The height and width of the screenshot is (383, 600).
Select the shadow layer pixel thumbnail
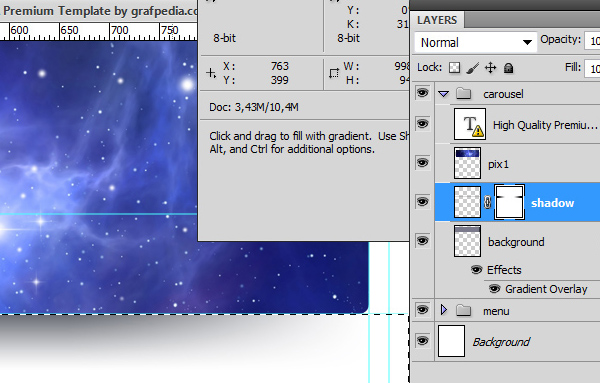point(467,202)
